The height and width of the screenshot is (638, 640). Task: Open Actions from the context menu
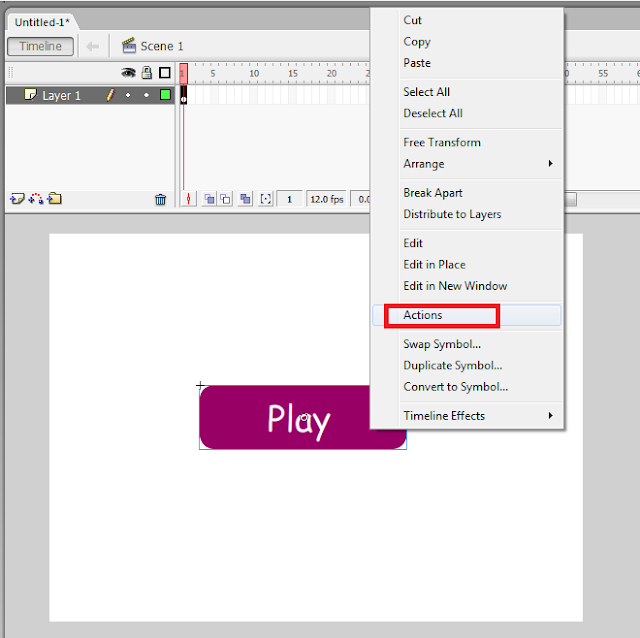(467, 315)
